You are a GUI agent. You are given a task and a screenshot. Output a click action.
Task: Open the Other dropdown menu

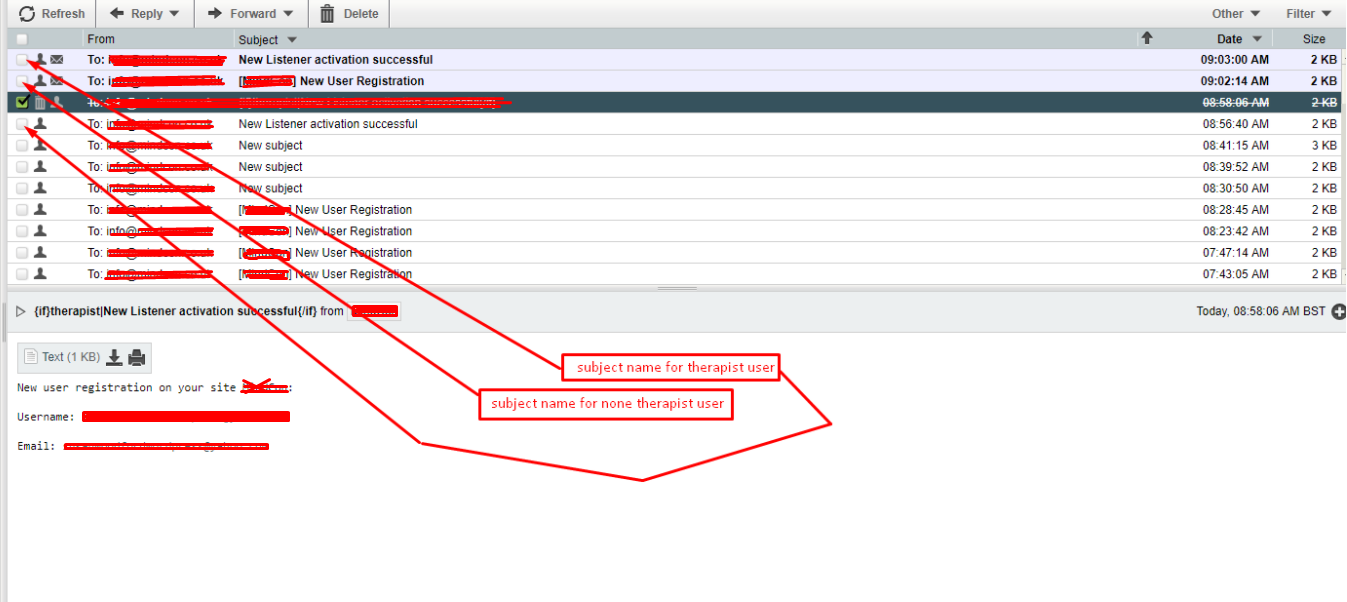point(1236,14)
